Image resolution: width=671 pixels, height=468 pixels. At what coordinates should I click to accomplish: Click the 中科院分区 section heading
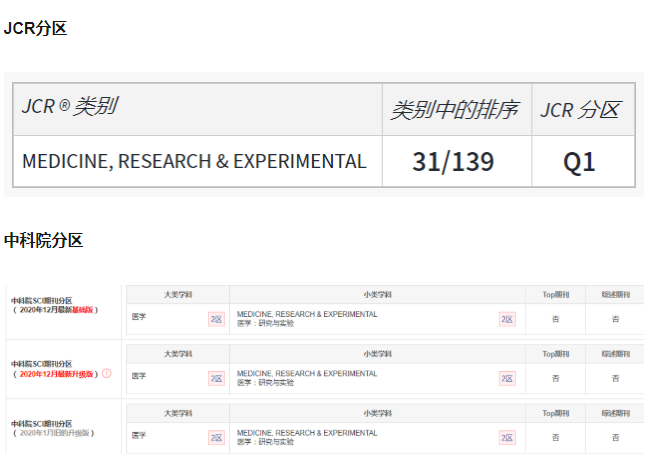[43, 240]
